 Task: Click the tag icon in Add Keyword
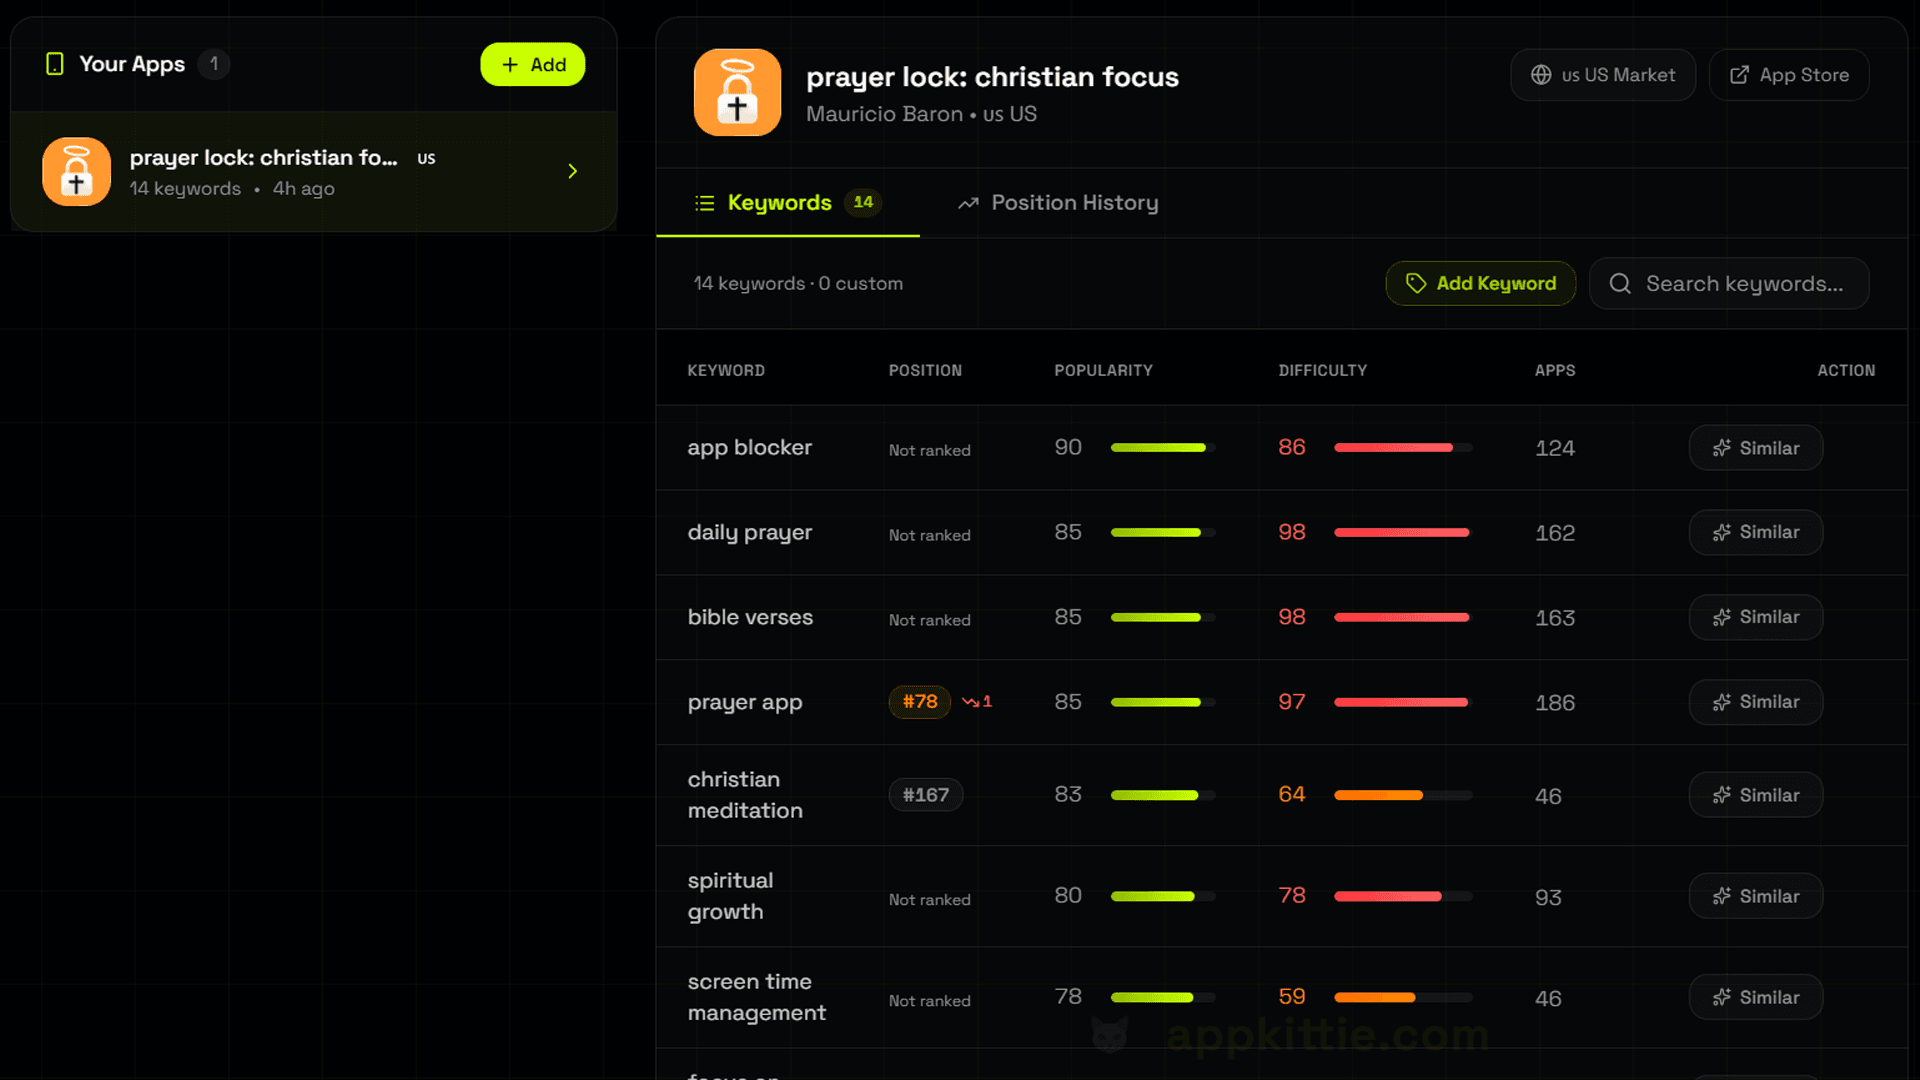[x=1415, y=284]
